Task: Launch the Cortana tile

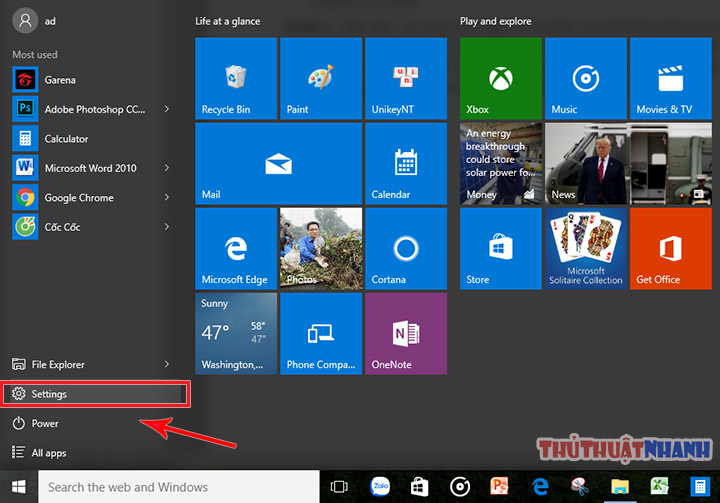Action: coord(406,249)
